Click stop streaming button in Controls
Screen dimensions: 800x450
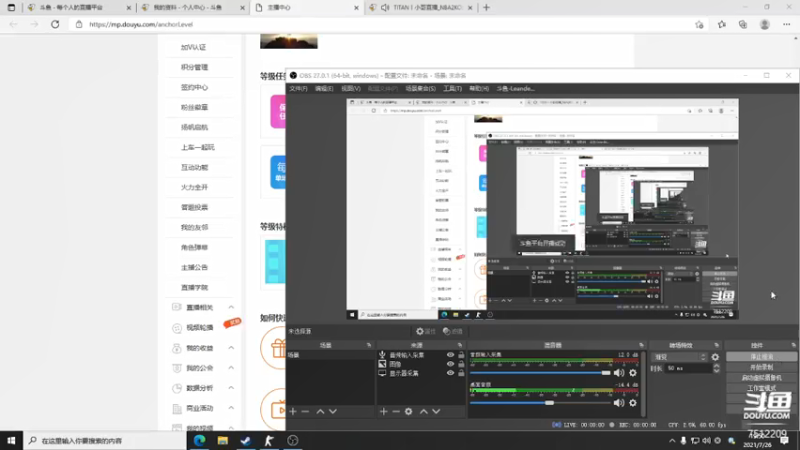761,357
